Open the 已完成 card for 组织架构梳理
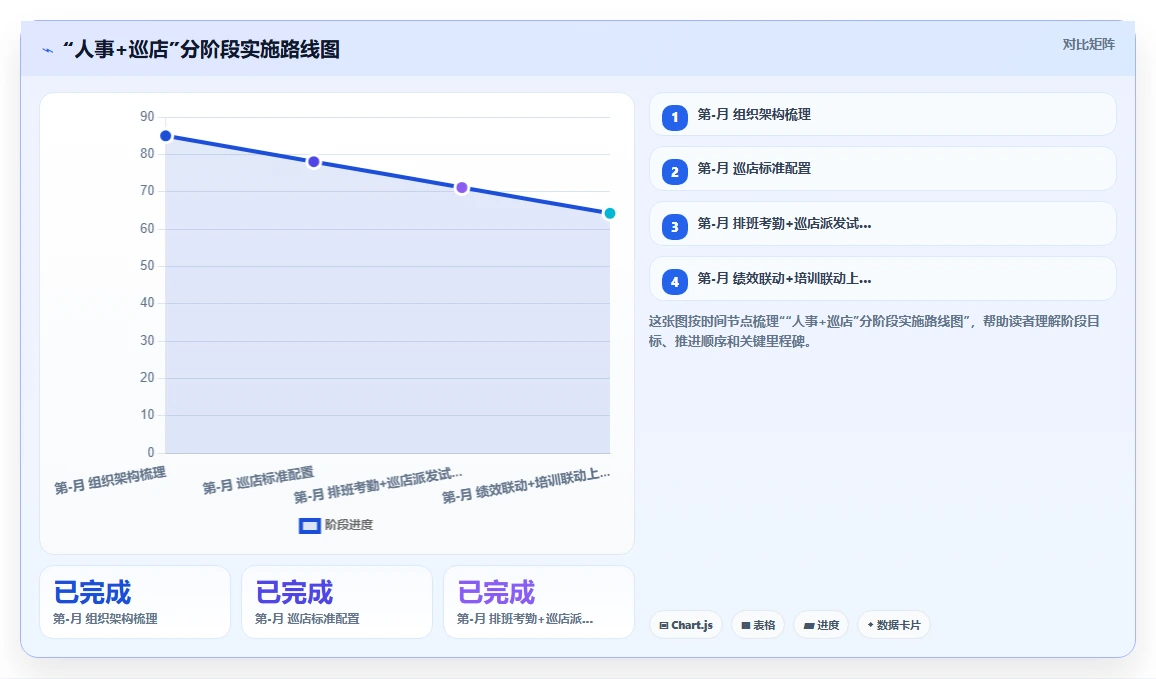Image resolution: width=1156 pixels, height=679 pixels. pyautogui.click(x=135, y=602)
